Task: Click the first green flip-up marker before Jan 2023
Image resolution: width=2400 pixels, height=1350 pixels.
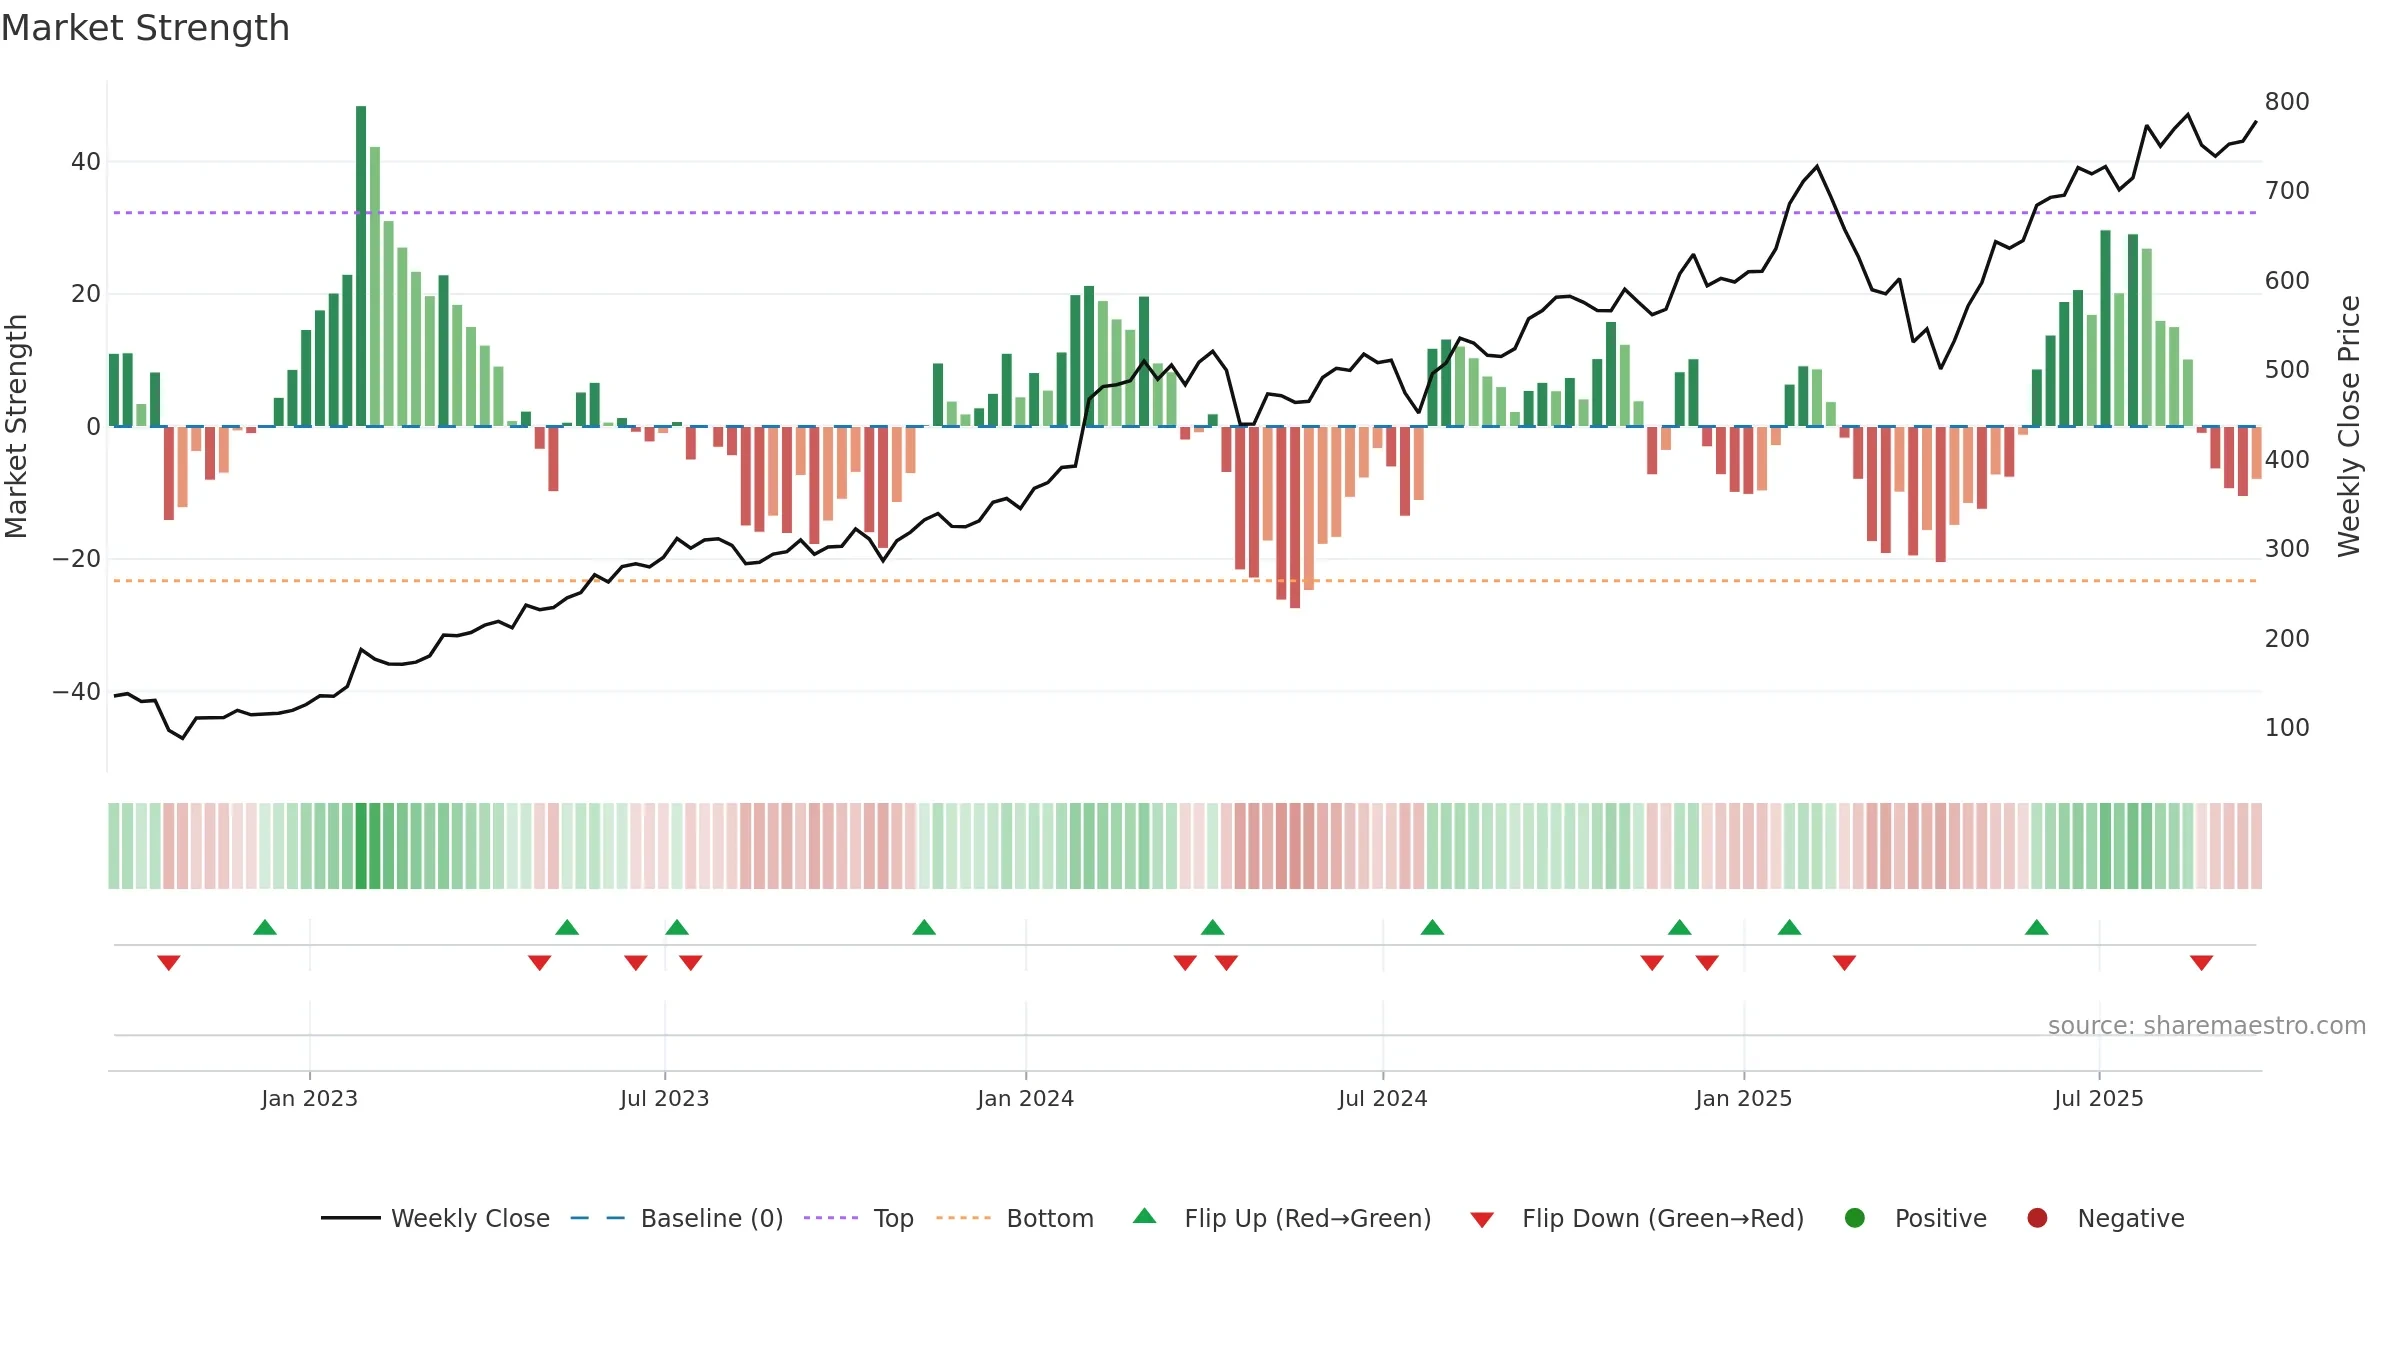Action: coord(265,927)
